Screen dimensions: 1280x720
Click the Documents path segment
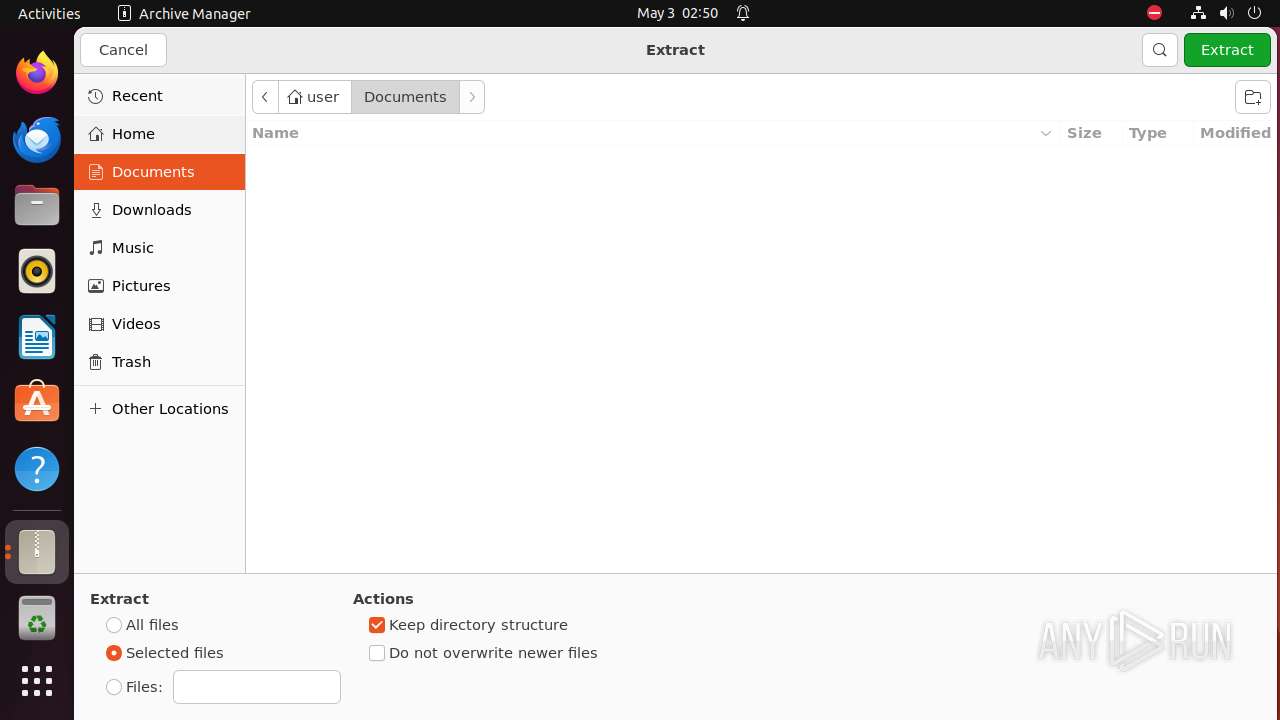405,97
